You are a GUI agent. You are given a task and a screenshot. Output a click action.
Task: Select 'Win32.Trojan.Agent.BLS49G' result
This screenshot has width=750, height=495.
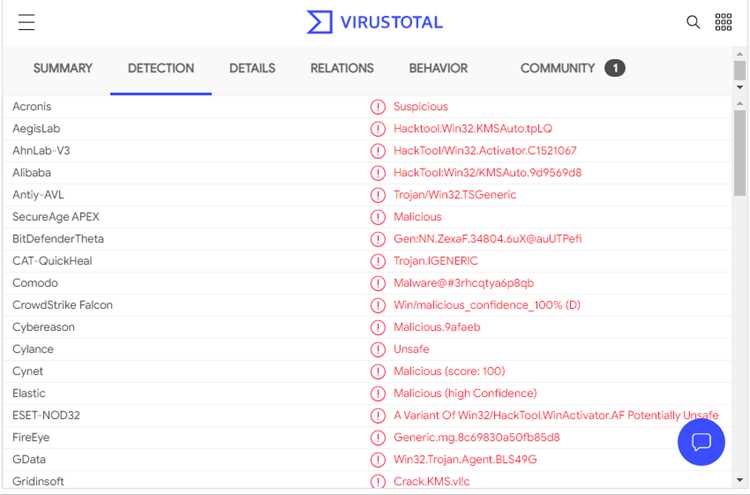465,459
